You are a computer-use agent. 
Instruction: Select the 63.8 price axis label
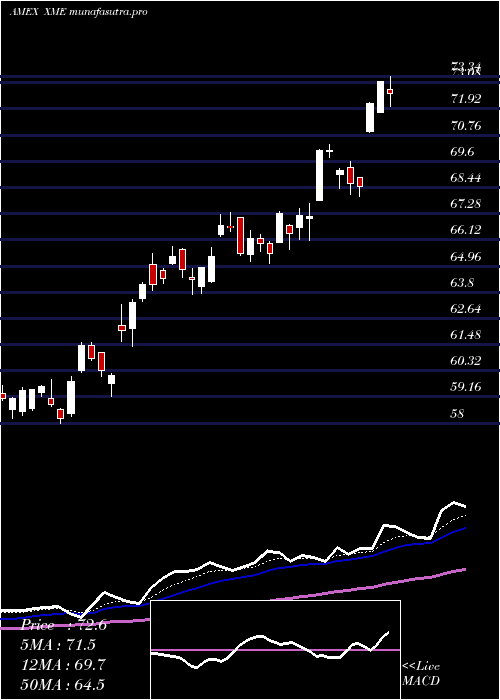(x=463, y=283)
